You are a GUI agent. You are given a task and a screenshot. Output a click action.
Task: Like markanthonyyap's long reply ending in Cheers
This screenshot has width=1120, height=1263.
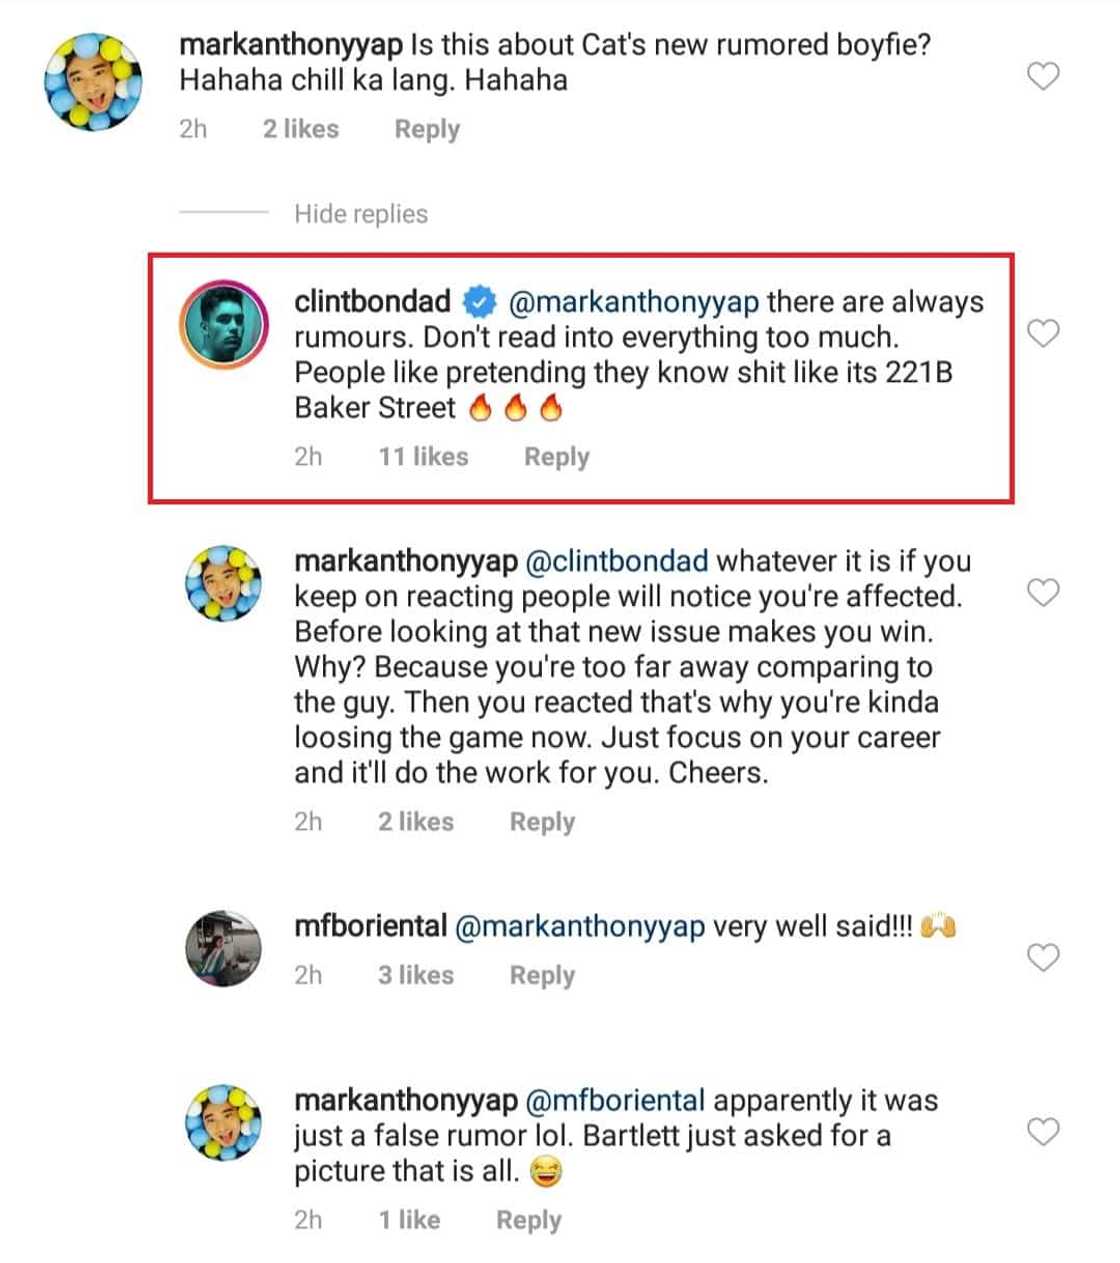coord(1043,593)
